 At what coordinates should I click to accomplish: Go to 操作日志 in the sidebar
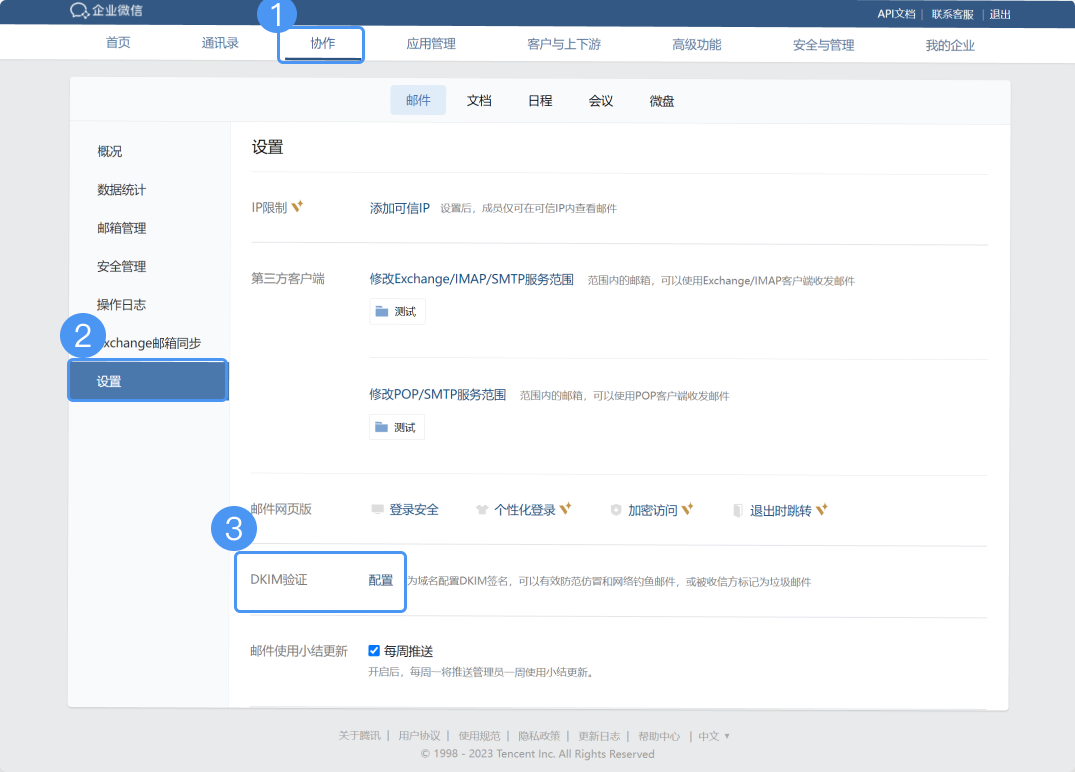(x=122, y=305)
